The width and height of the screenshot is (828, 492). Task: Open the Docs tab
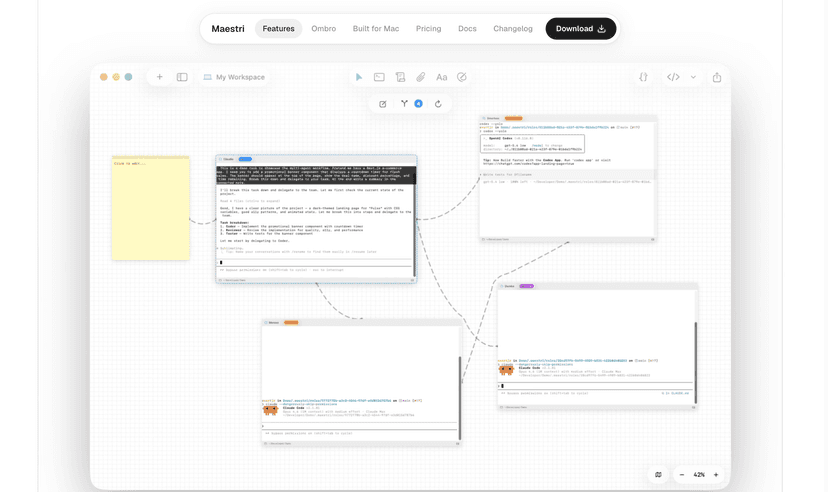467,29
